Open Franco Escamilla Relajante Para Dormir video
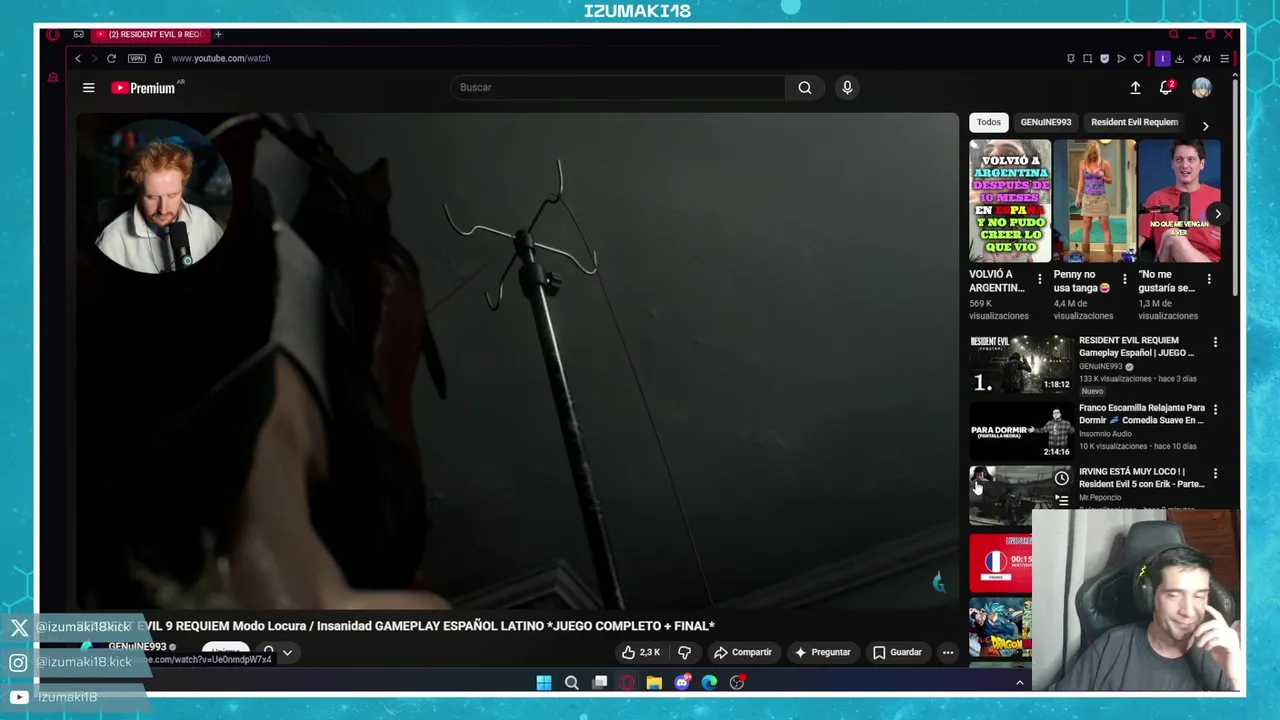Screen dimensions: 1280x720 [1021, 431]
